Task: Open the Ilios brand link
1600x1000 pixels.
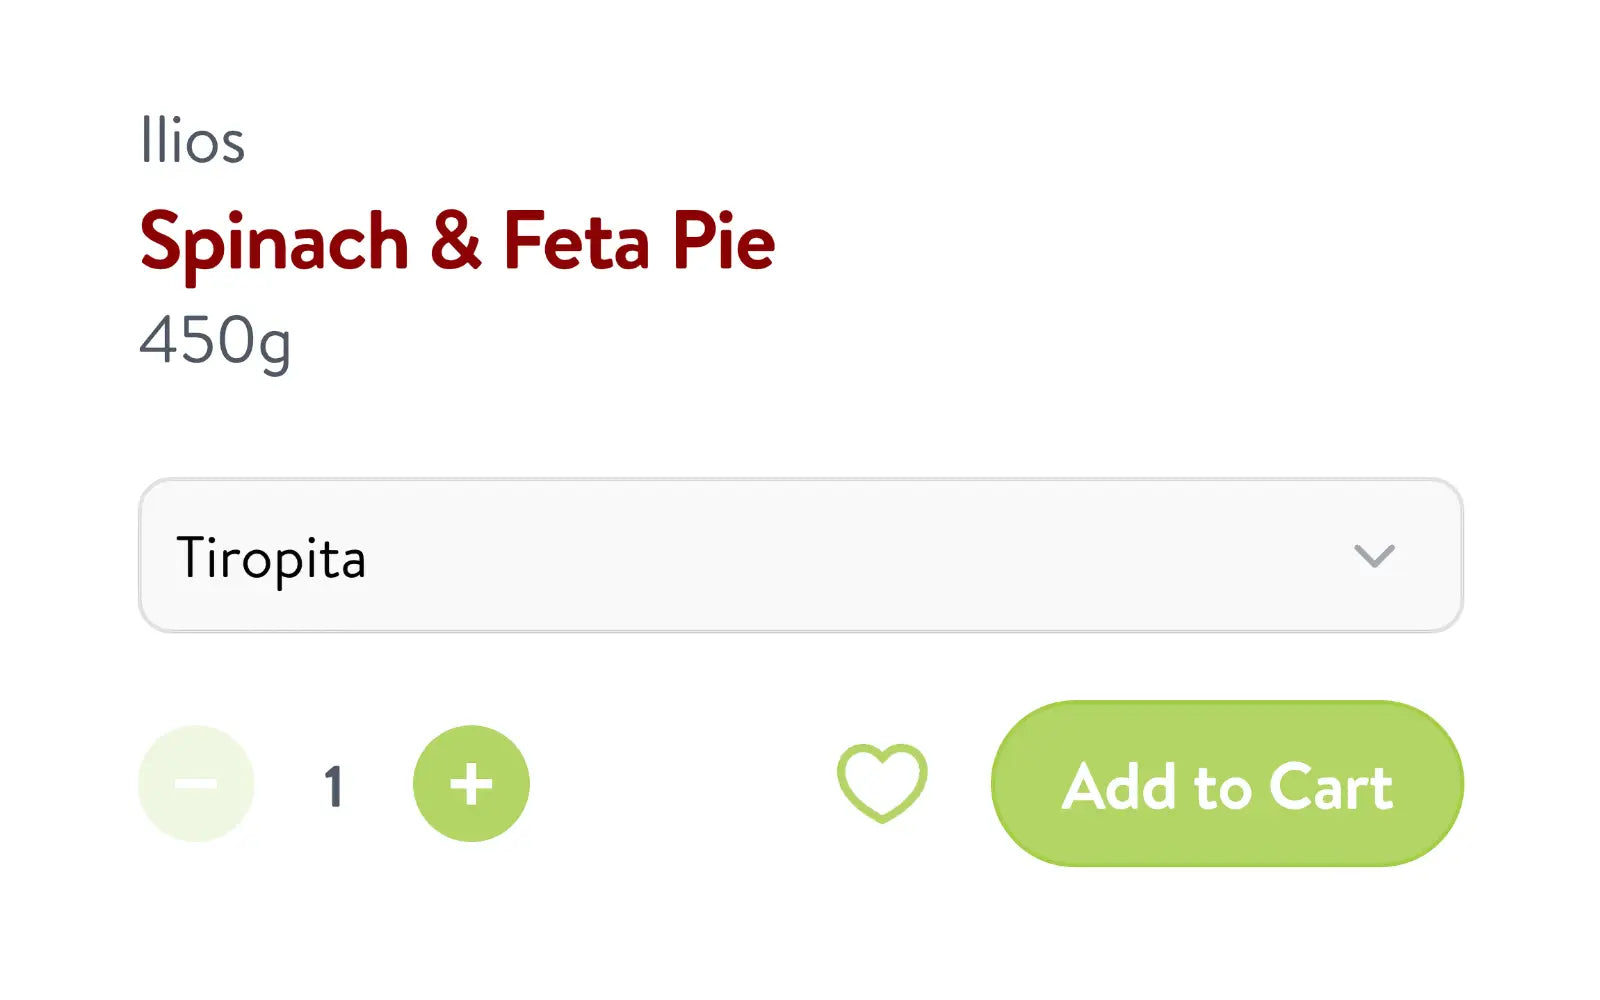Action: (192, 141)
